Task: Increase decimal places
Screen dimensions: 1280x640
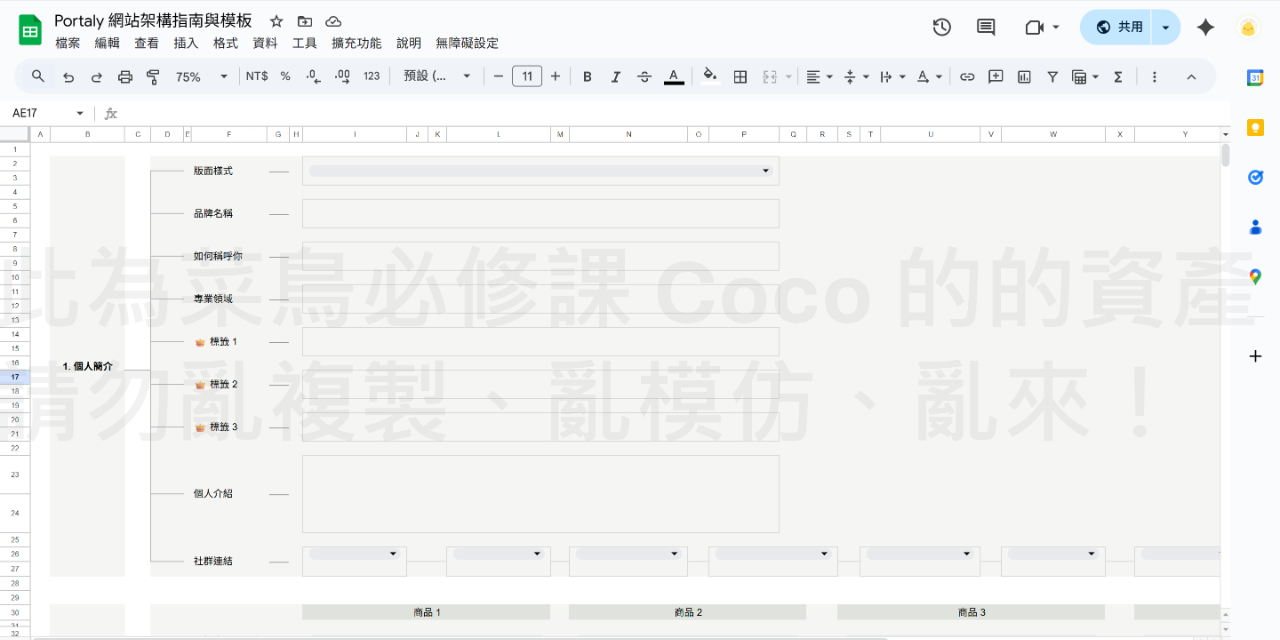Action: click(x=342, y=76)
